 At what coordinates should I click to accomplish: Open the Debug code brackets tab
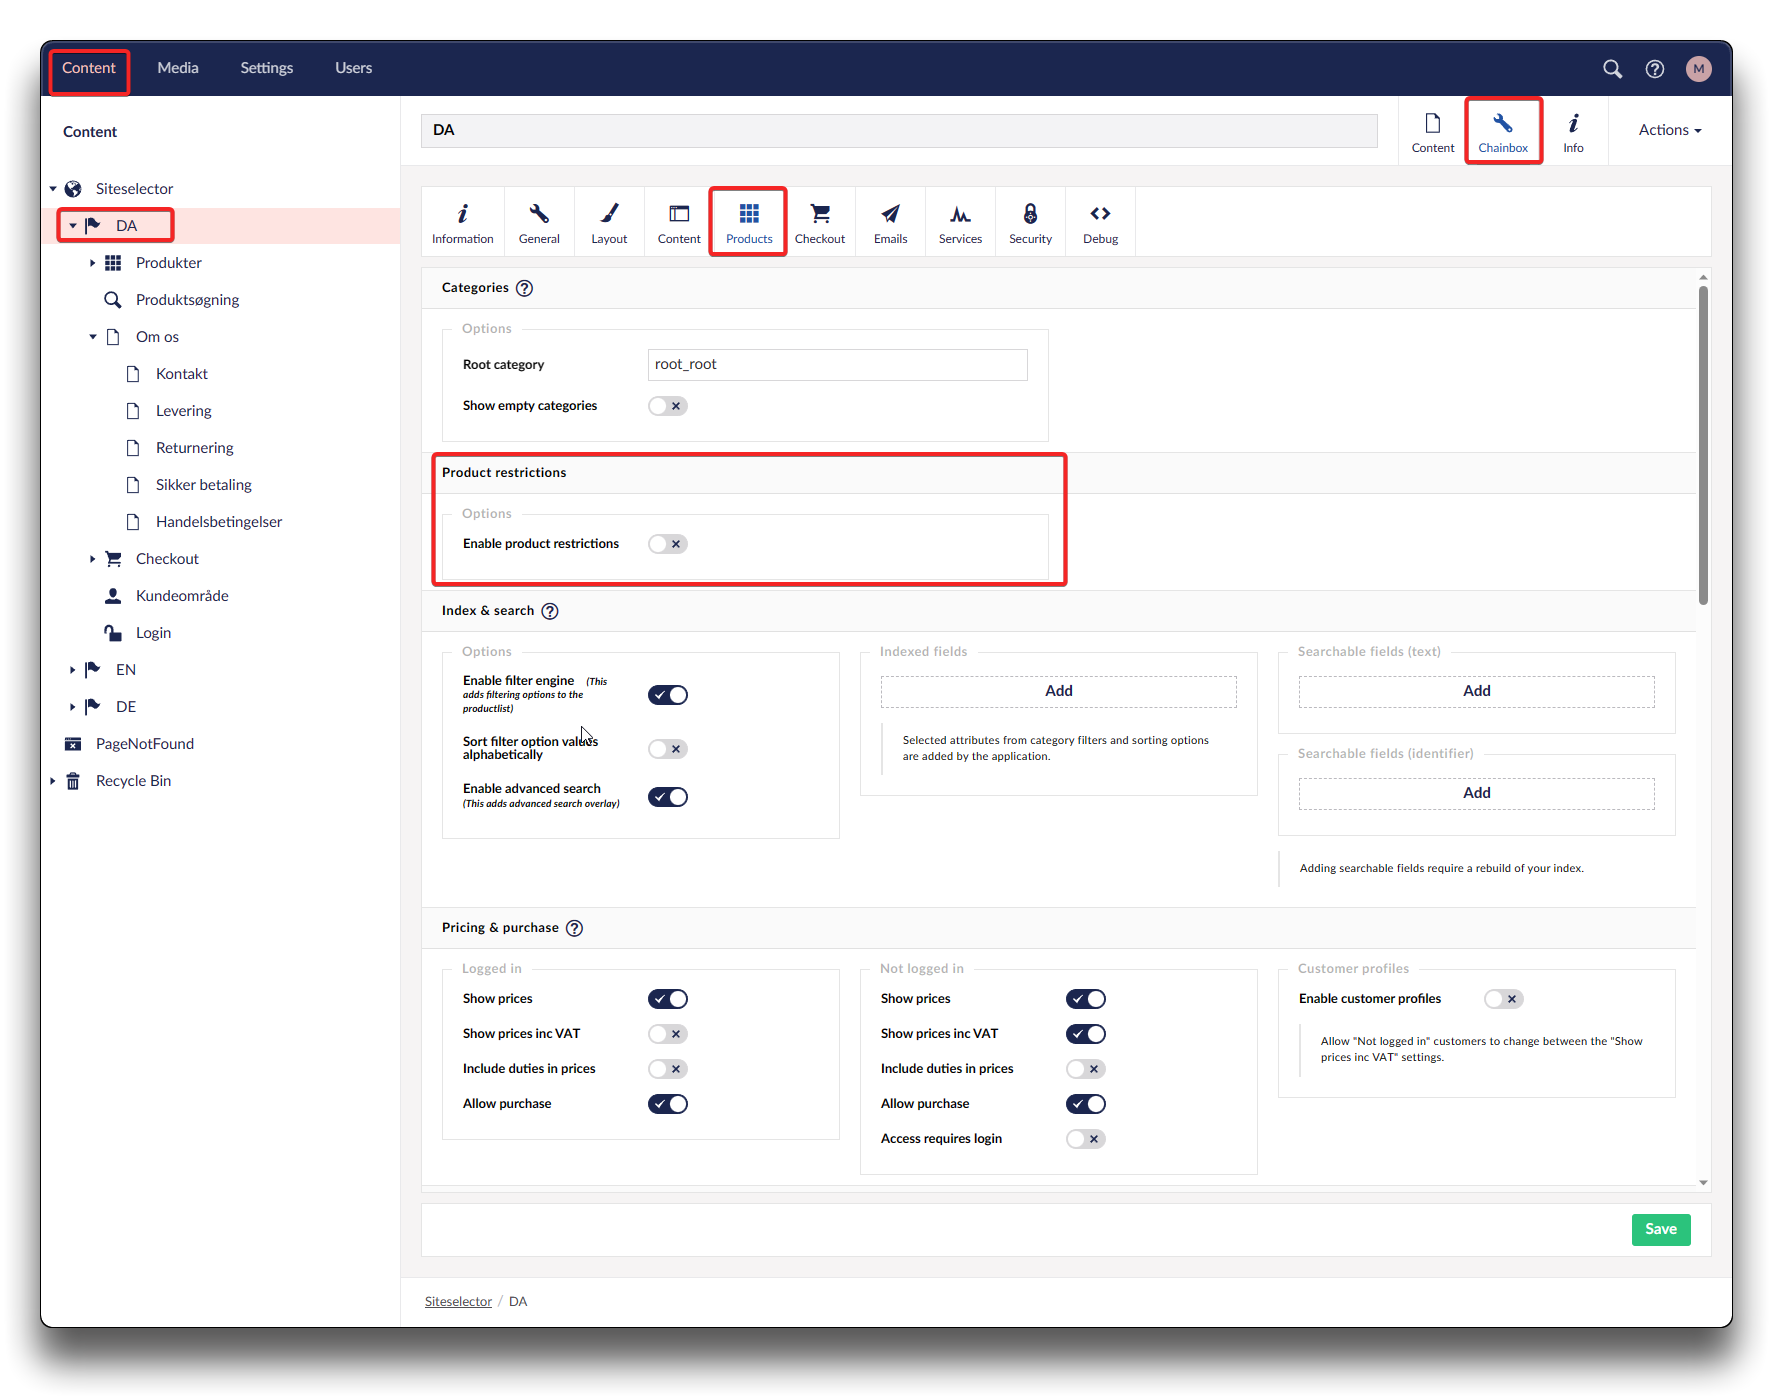click(1100, 223)
